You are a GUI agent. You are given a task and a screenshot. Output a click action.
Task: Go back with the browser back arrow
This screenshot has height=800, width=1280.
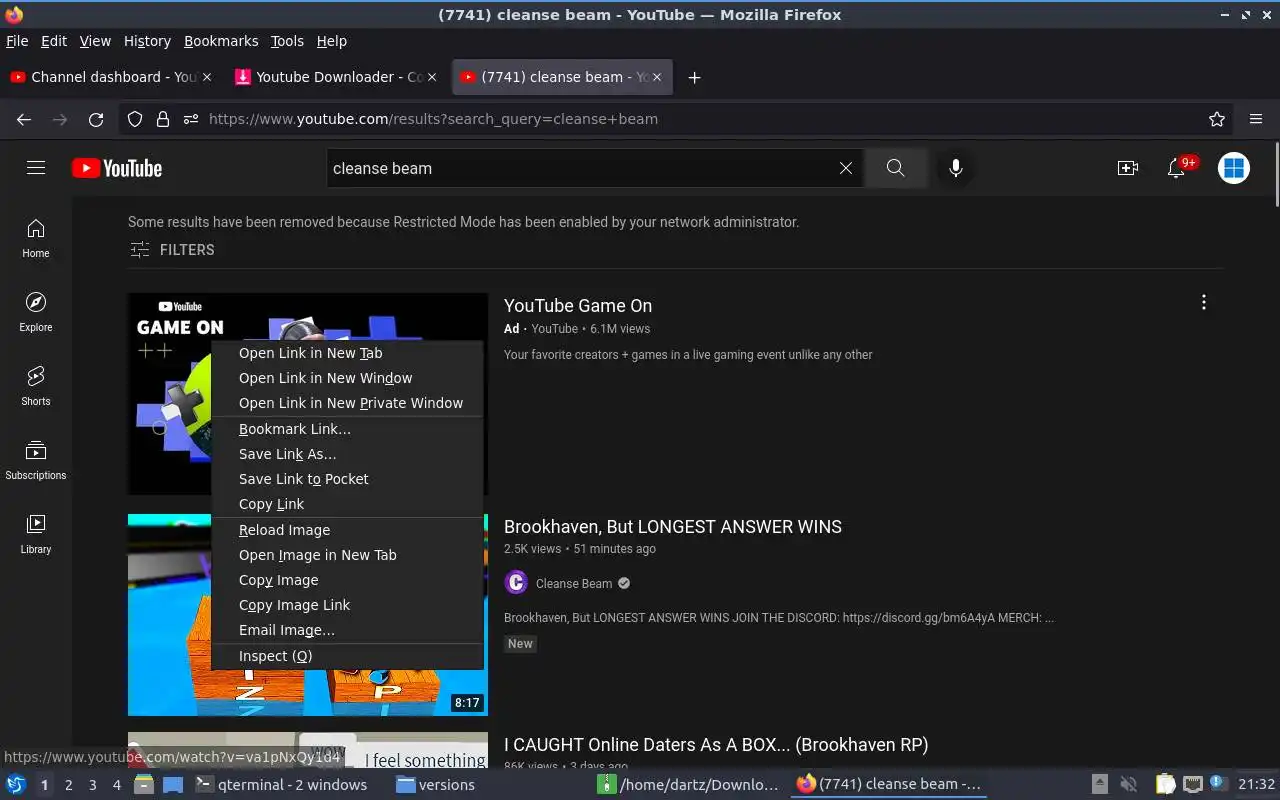pyautogui.click(x=24, y=119)
